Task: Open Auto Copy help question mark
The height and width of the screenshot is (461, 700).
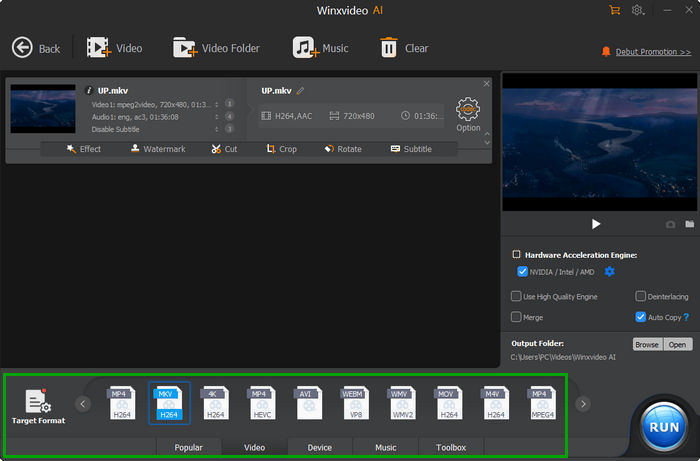Action: click(687, 317)
